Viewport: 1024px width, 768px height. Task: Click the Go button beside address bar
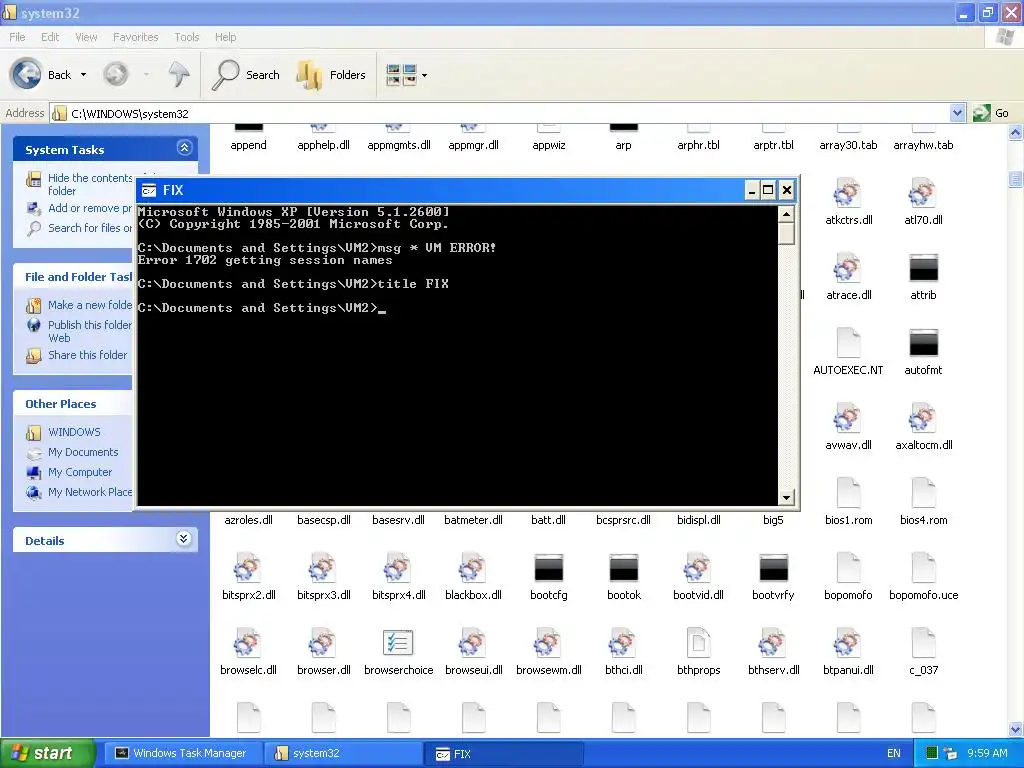pos(991,113)
